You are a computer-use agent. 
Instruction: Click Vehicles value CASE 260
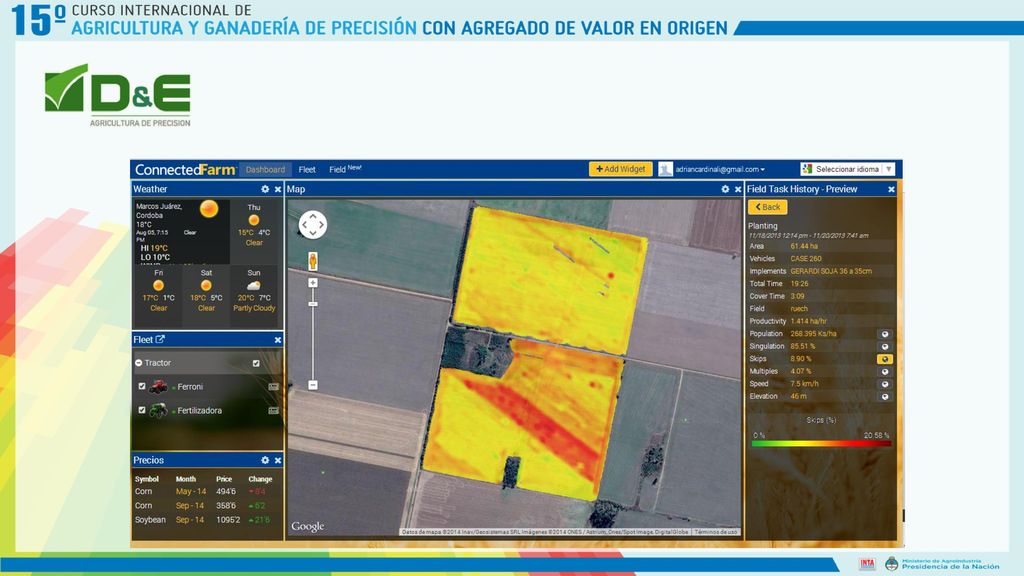806,259
